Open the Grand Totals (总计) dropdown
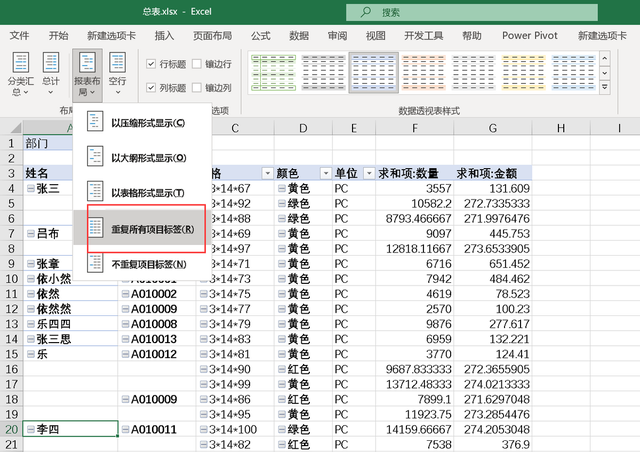The height and width of the screenshot is (452, 640). click(x=51, y=74)
